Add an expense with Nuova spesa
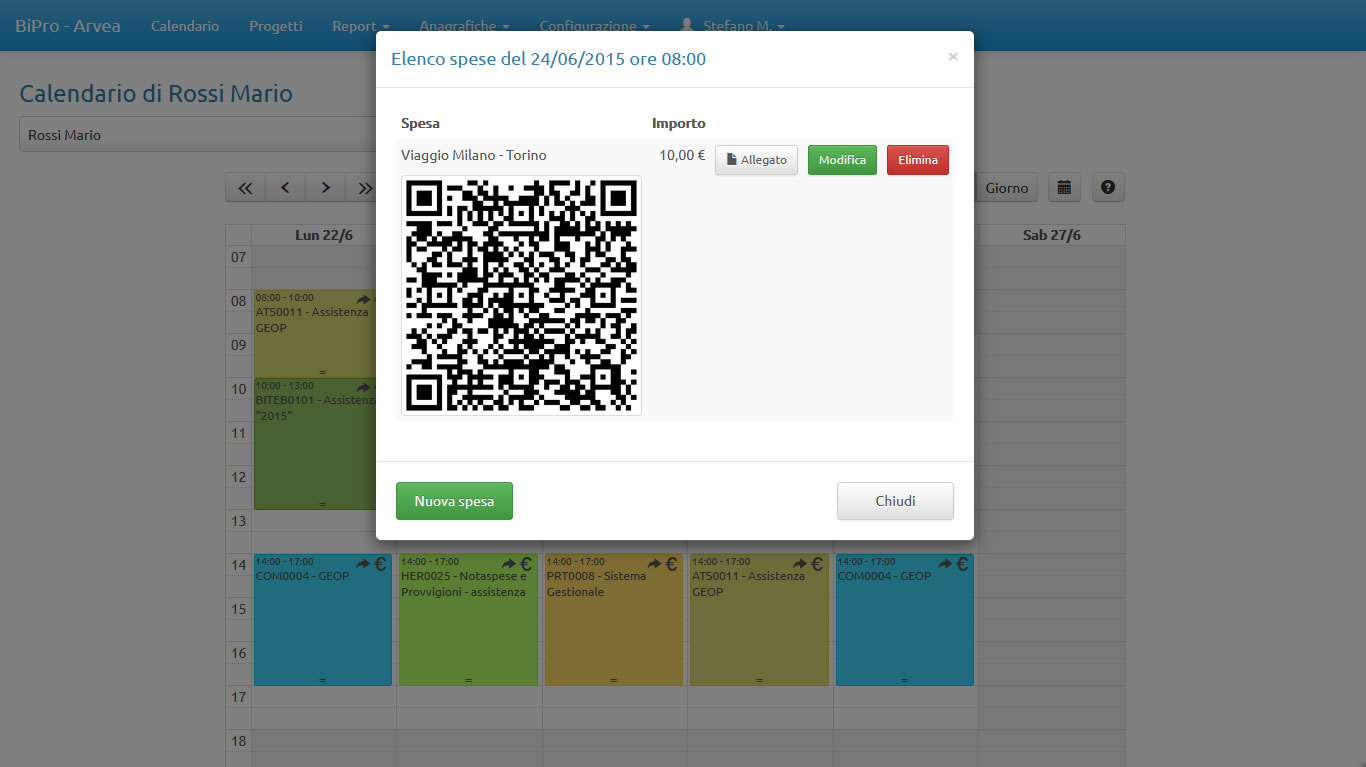 tap(454, 501)
